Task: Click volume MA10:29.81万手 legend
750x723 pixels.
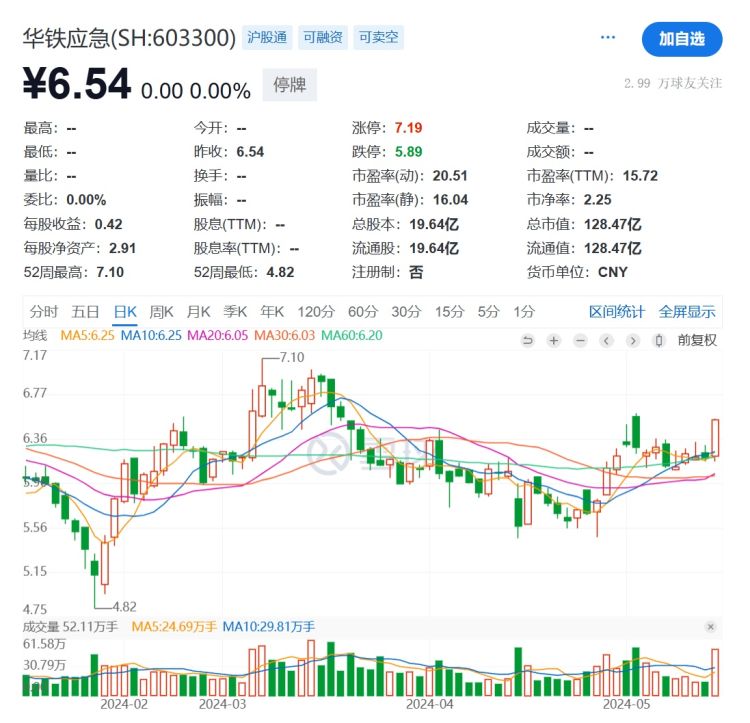Action: 269,626
